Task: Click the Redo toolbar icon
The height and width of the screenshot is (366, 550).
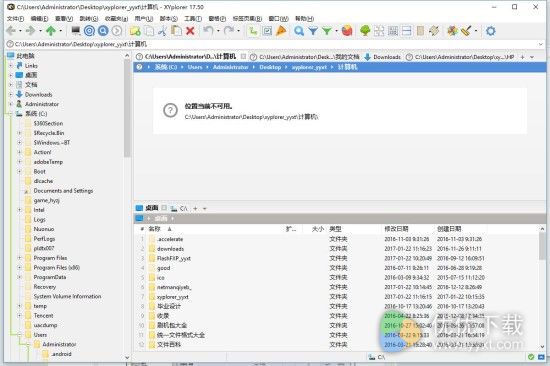Action: click(x=229, y=31)
